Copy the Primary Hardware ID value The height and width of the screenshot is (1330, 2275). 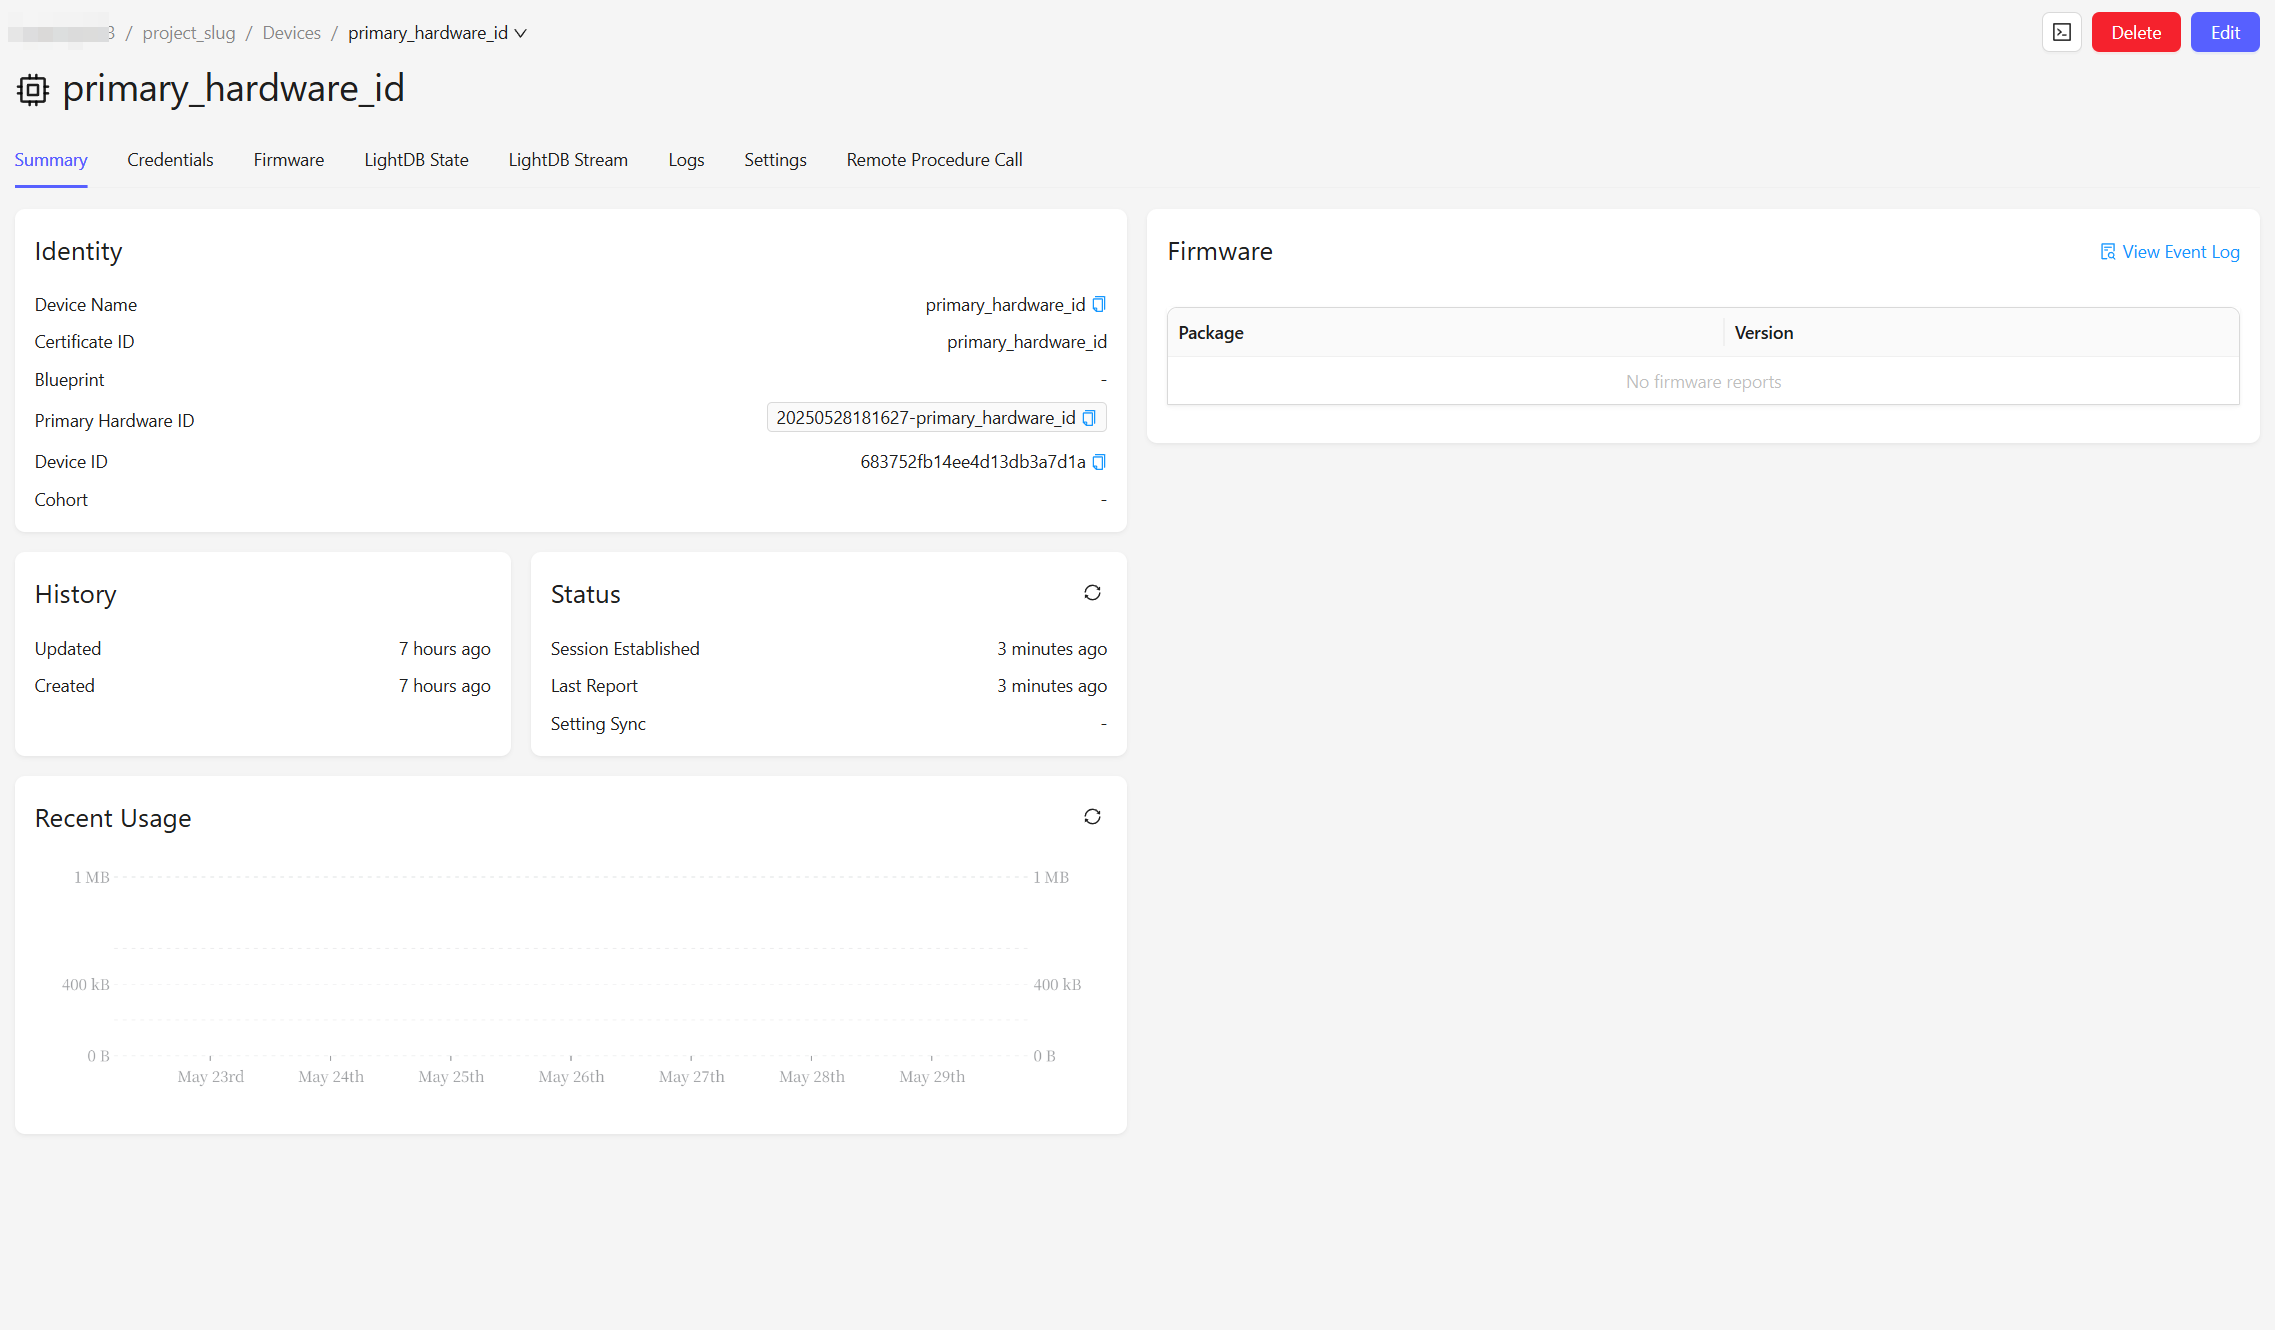click(x=1089, y=418)
